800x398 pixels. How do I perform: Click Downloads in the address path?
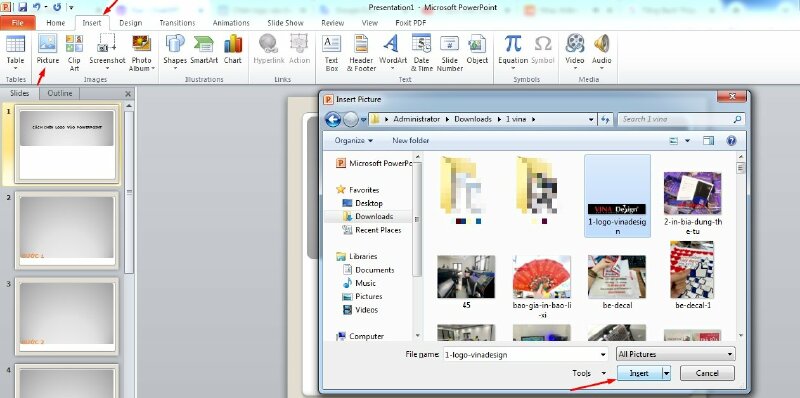pyautogui.click(x=473, y=119)
